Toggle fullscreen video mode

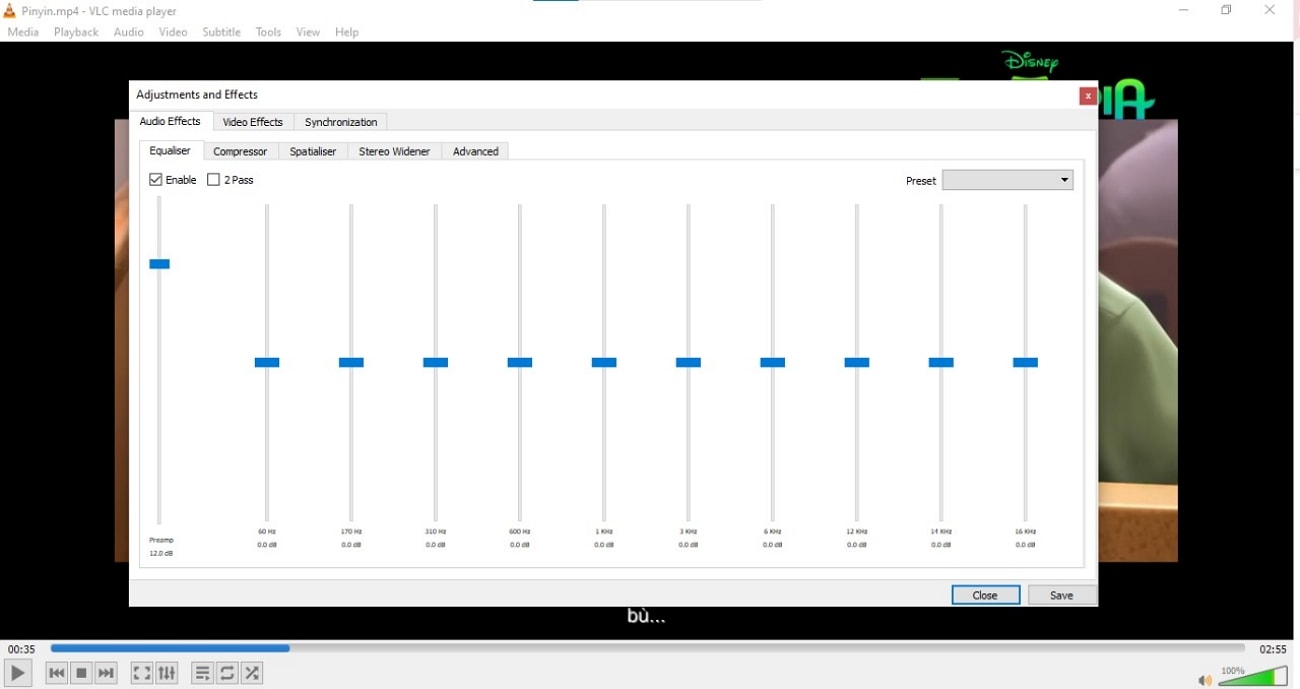[x=142, y=673]
